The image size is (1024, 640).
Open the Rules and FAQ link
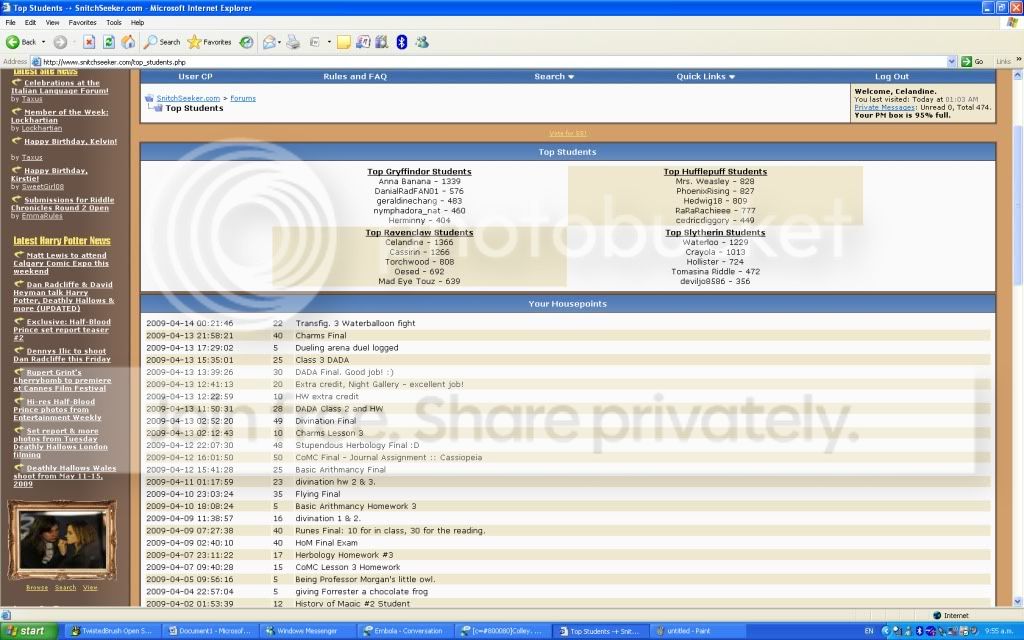pos(354,76)
